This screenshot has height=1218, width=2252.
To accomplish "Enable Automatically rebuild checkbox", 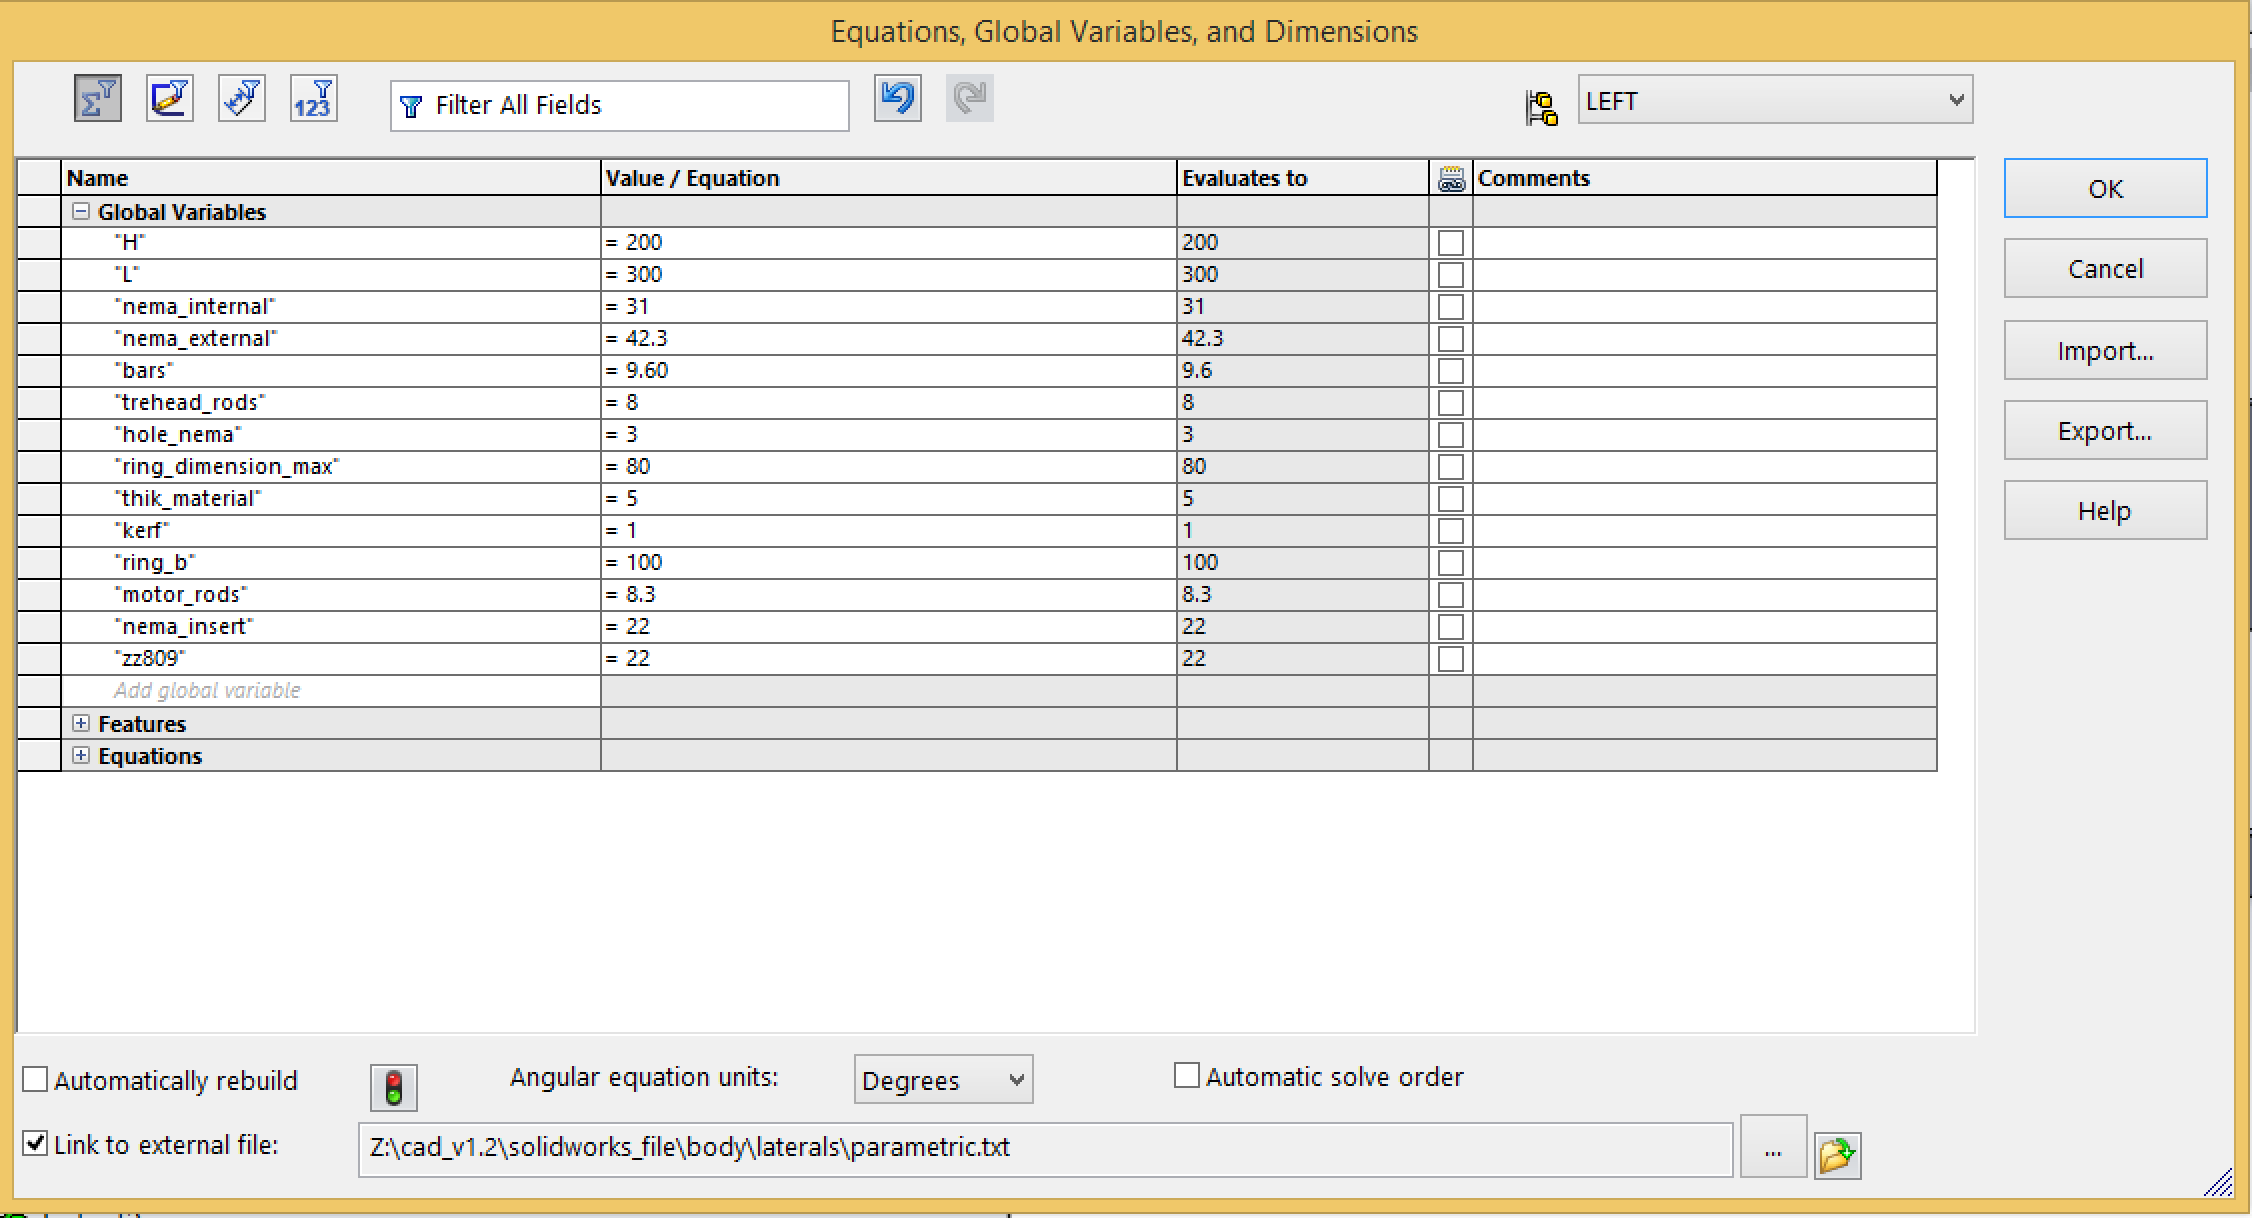I will coord(35,1080).
